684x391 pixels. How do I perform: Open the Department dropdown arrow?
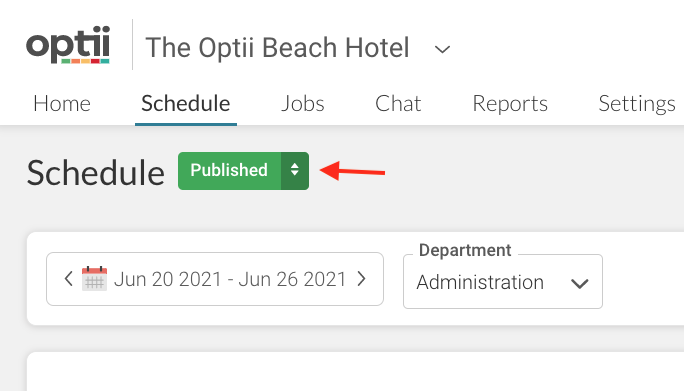pyautogui.click(x=580, y=283)
